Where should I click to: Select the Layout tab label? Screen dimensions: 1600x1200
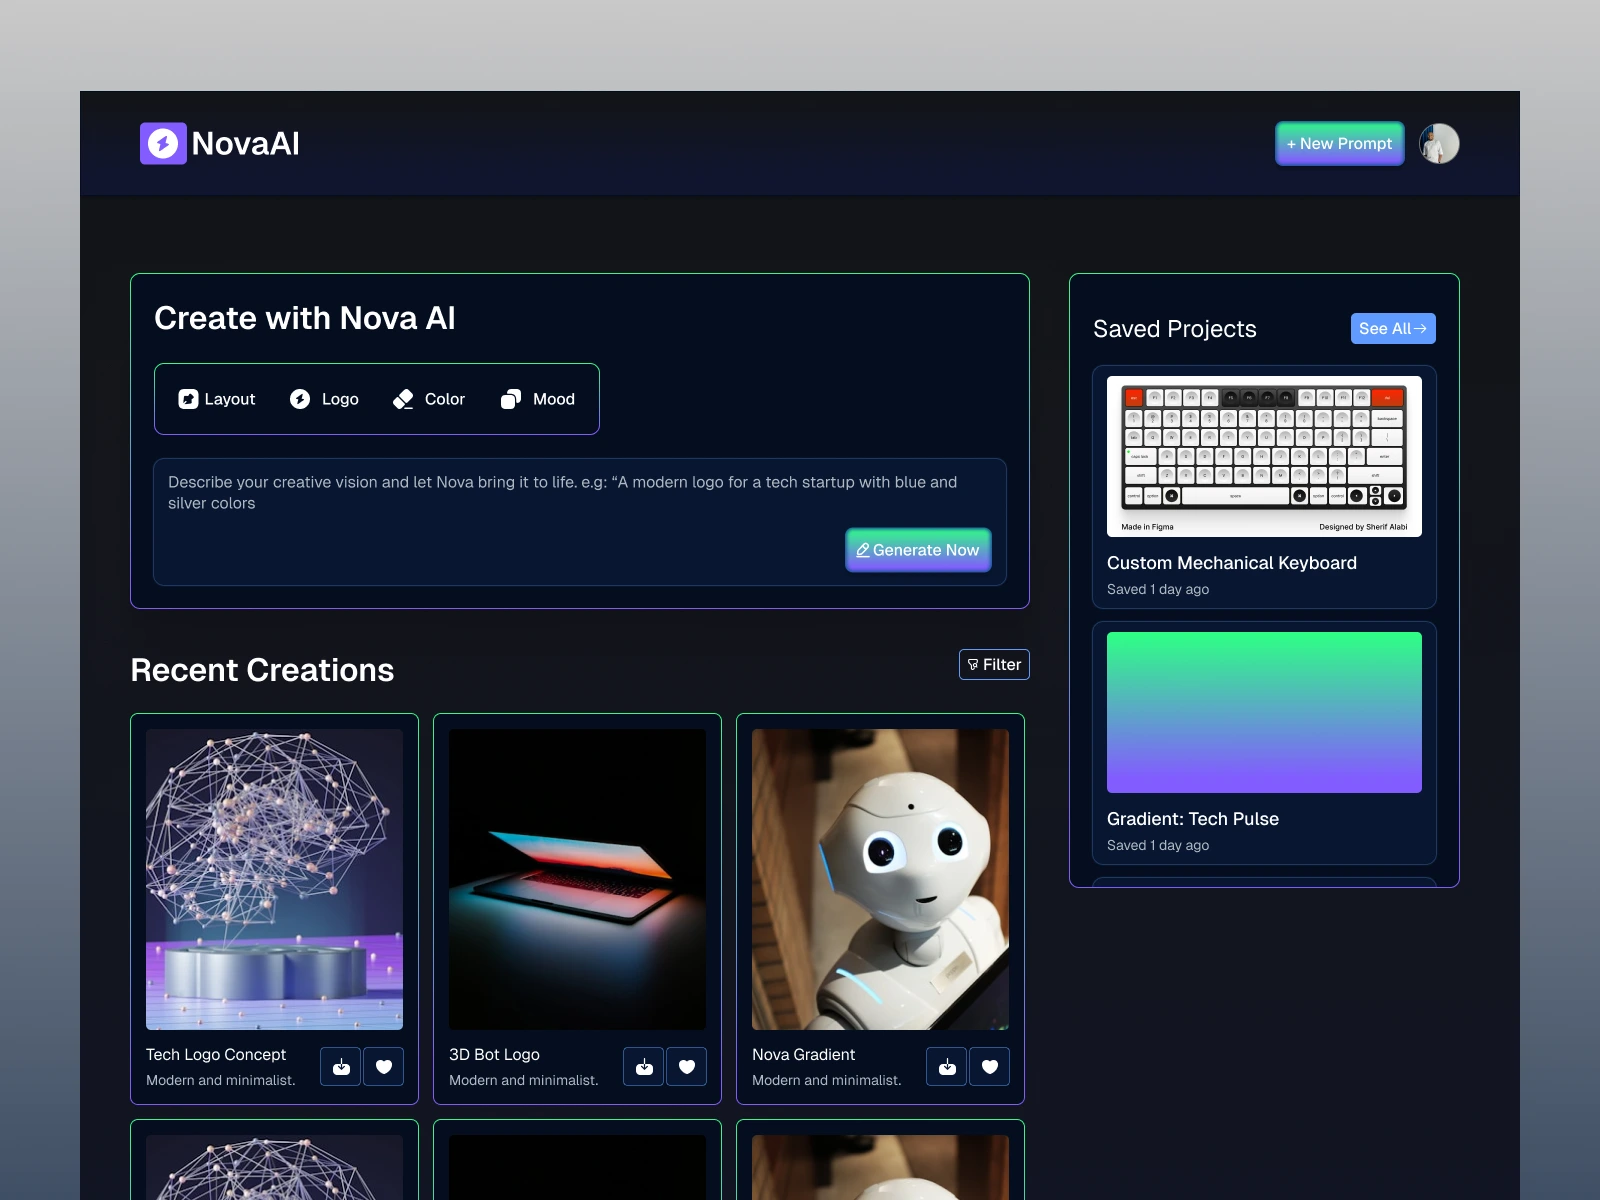(230, 399)
